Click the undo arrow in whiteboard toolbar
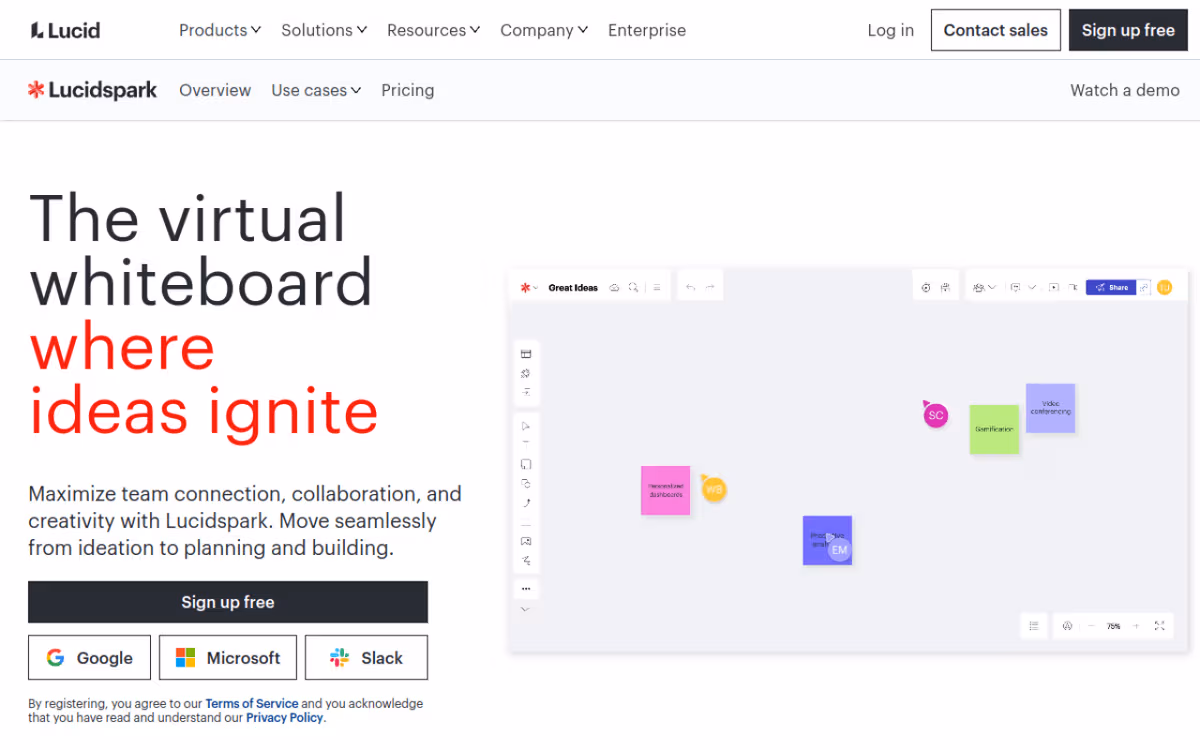 [x=690, y=287]
